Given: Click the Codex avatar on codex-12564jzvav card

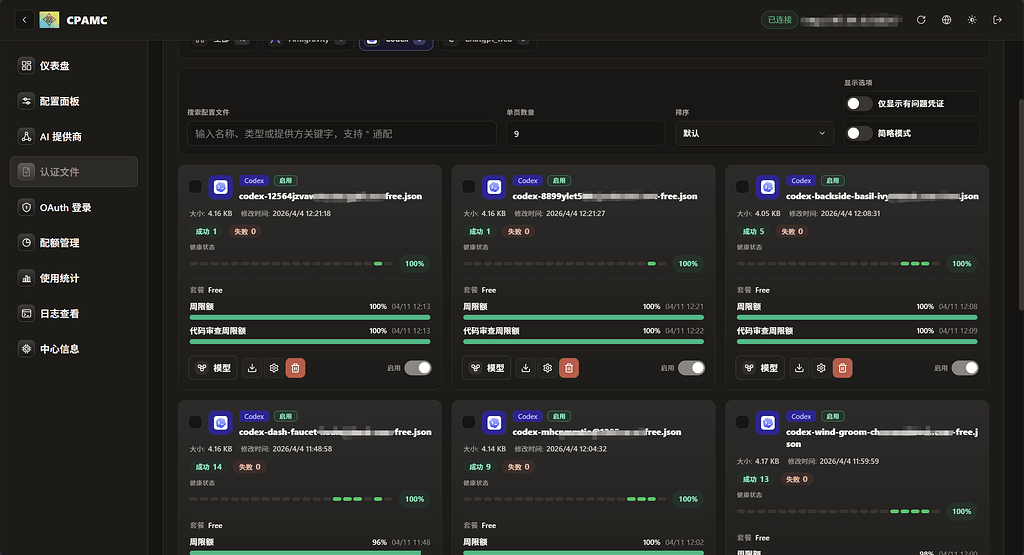Looking at the screenshot, I should point(221,187).
